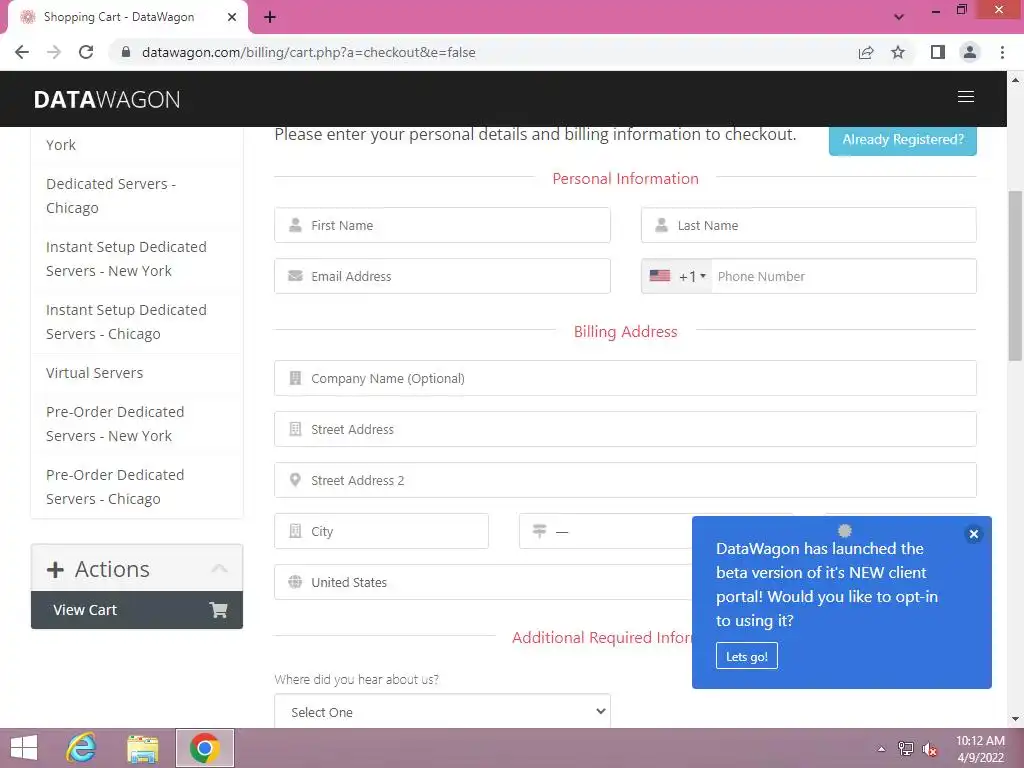This screenshot has height=768, width=1024.
Task: Open File Explorer from the taskbar
Action: (142, 748)
